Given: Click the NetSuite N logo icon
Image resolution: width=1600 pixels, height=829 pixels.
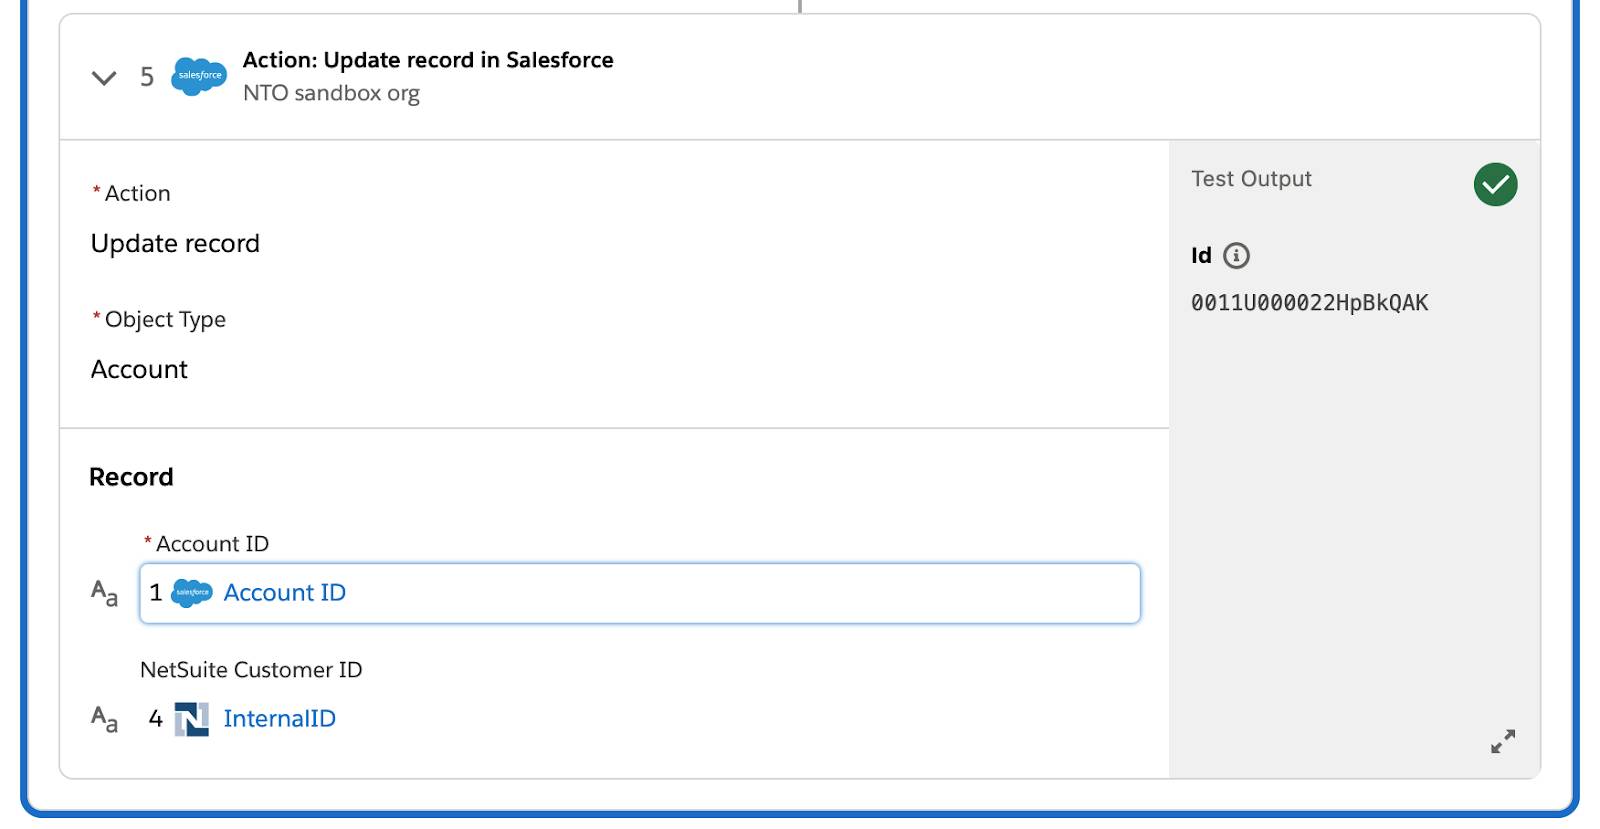Looking at the screenshot, I should [192, 719].
